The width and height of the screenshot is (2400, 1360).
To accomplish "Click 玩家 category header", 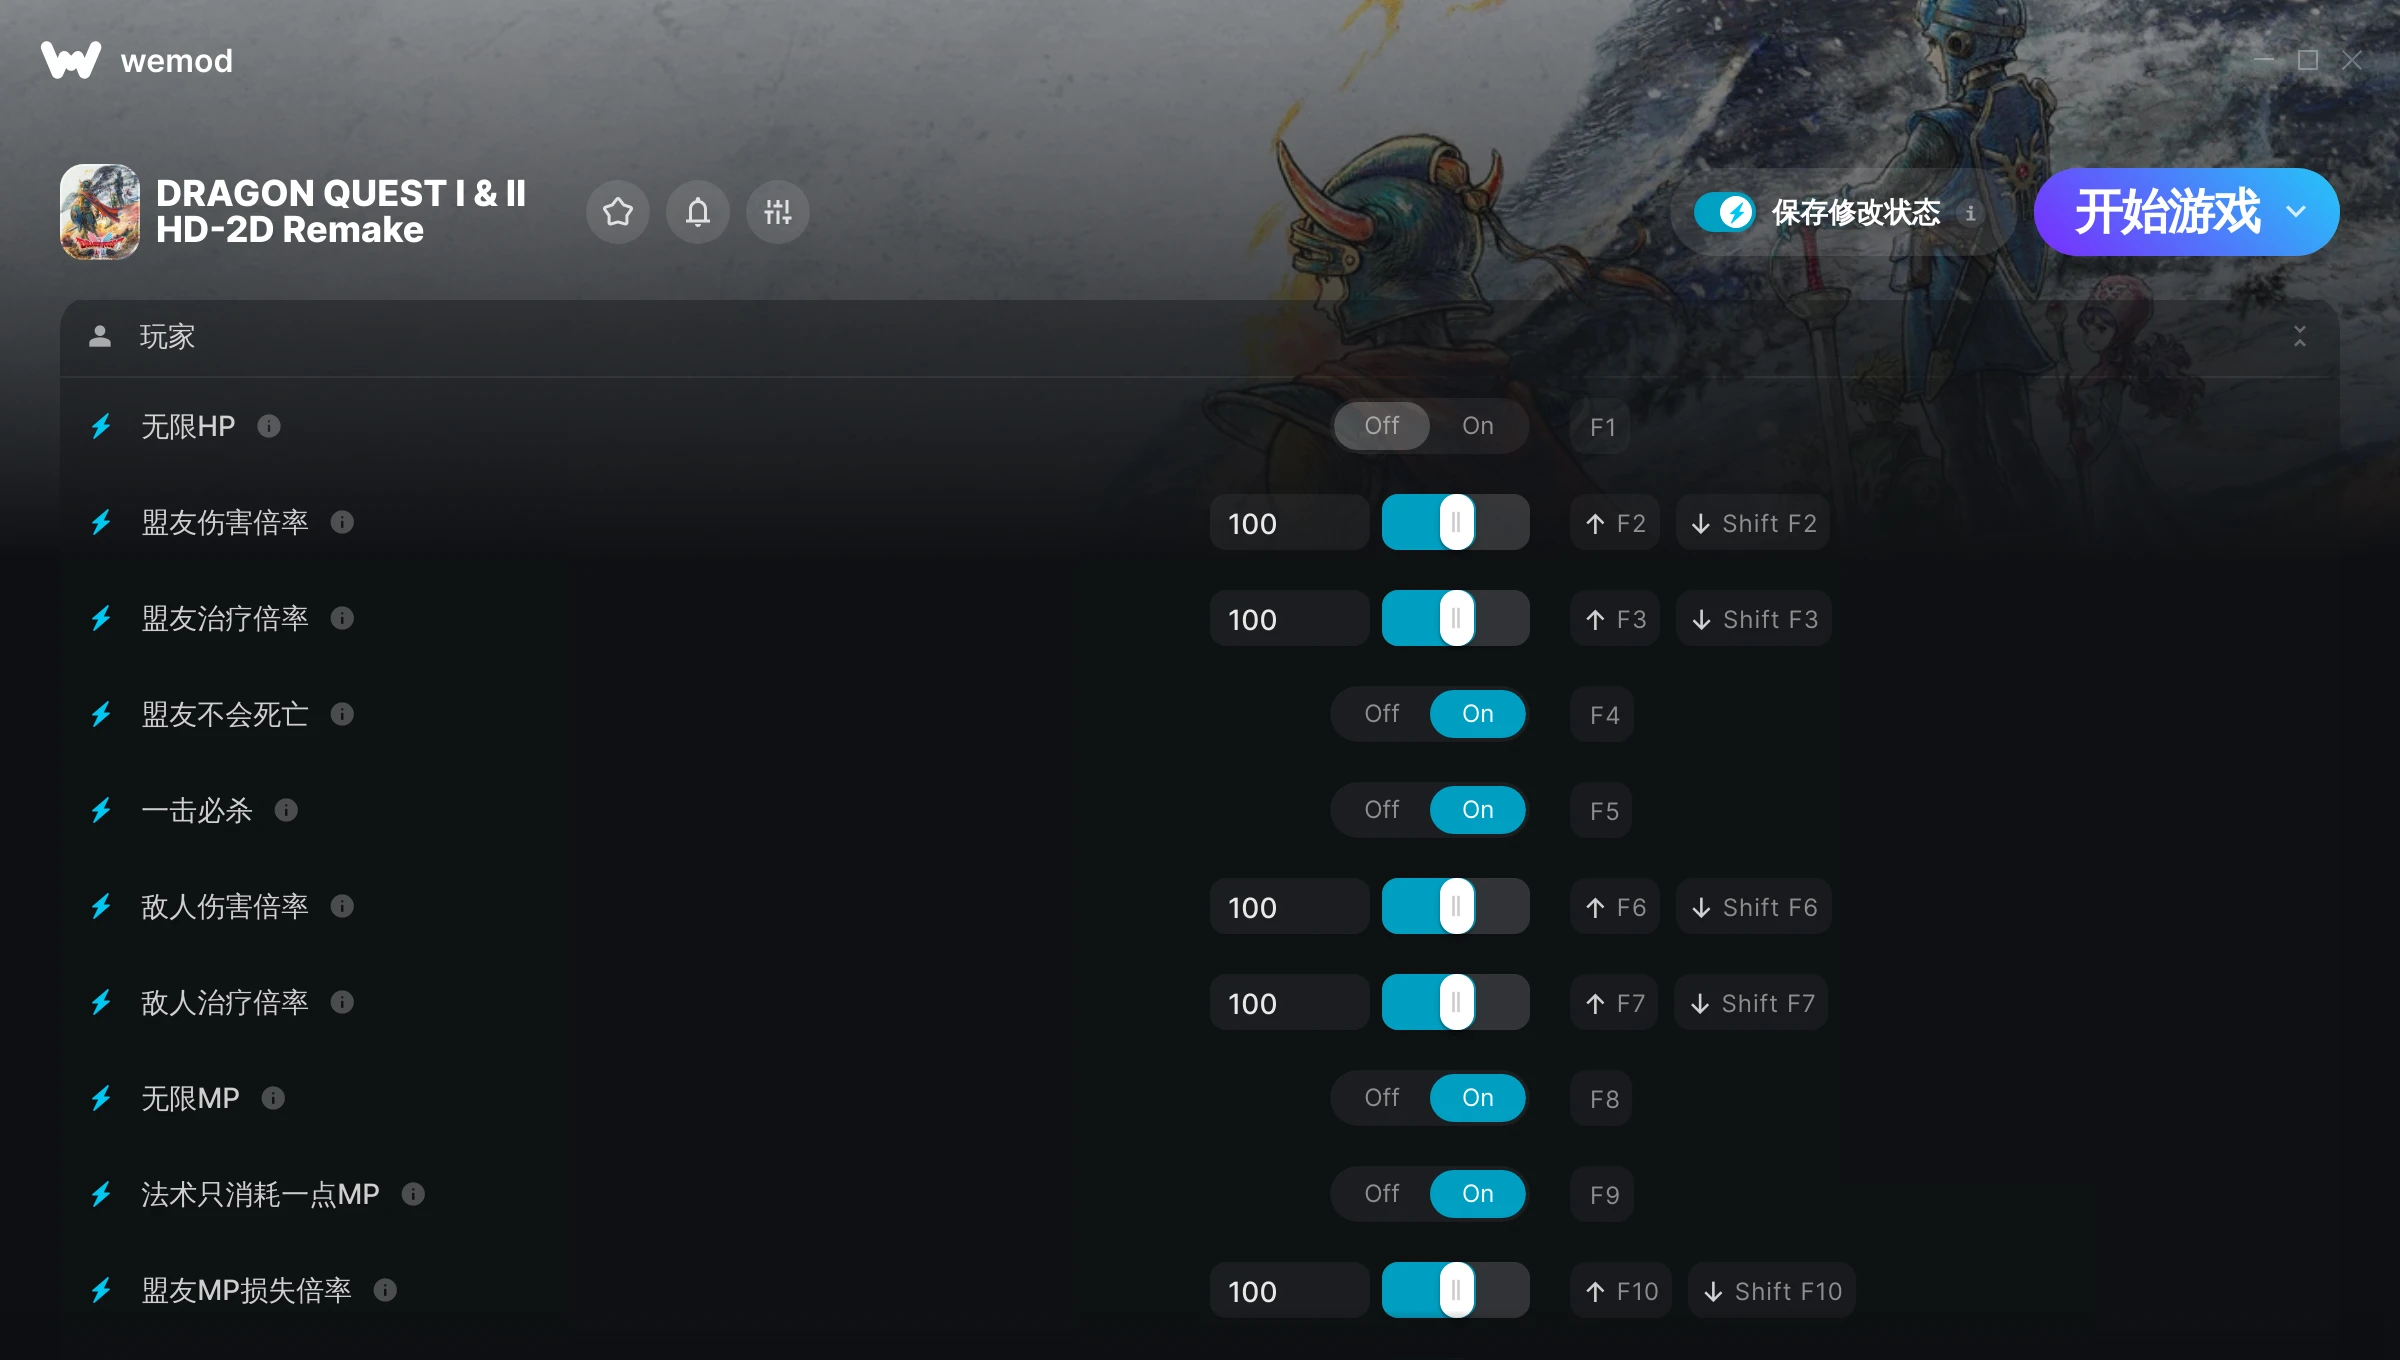I will [x=1200, y=338].
